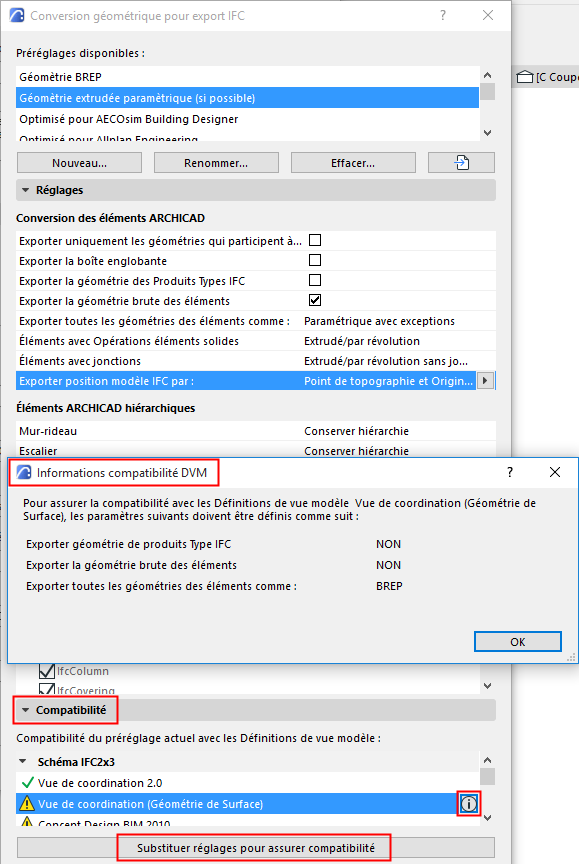Click the green checkmark beside Vue de coordination 2.0
579x864 pixels.
28,782
